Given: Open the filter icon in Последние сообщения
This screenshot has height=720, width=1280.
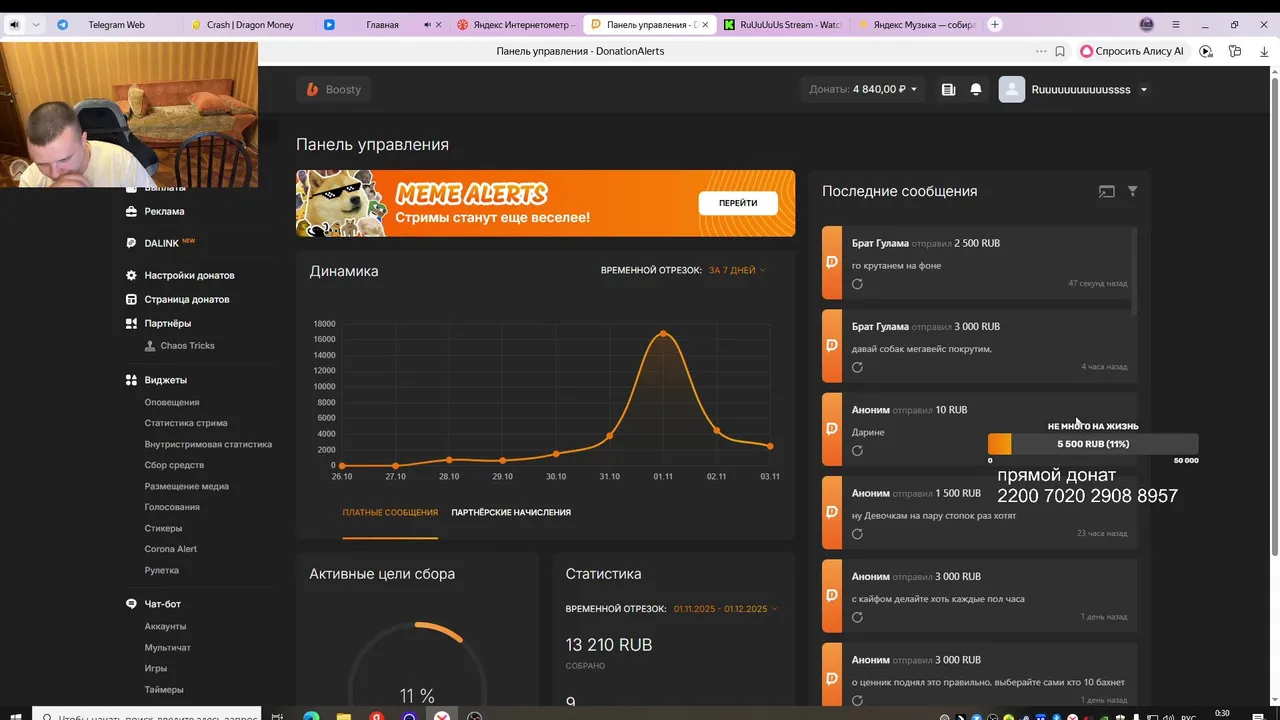Looking at the screenshot, I should coord(1132,191).
